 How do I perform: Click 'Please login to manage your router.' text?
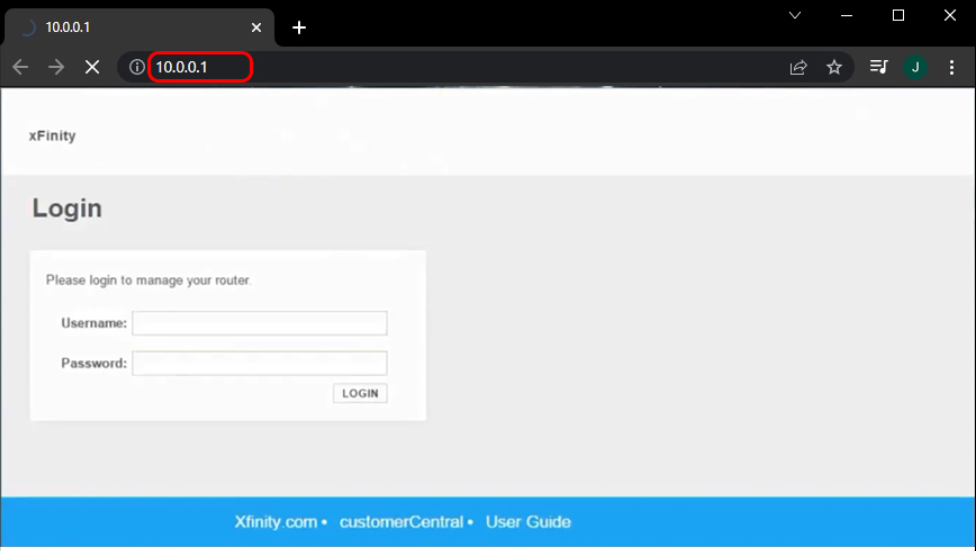click(149, 280)
